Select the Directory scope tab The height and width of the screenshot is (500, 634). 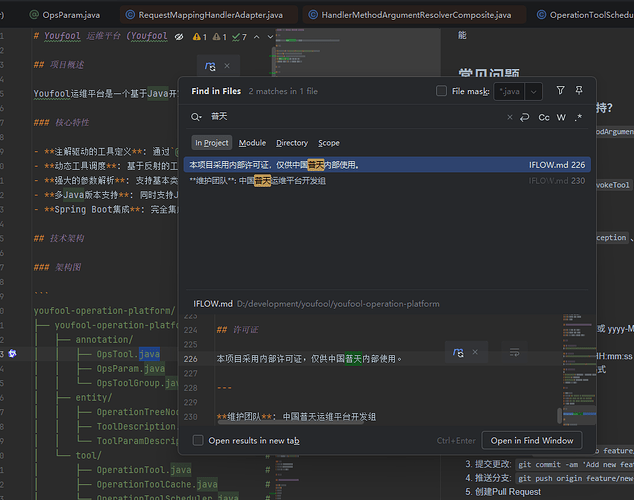[292, 143]
